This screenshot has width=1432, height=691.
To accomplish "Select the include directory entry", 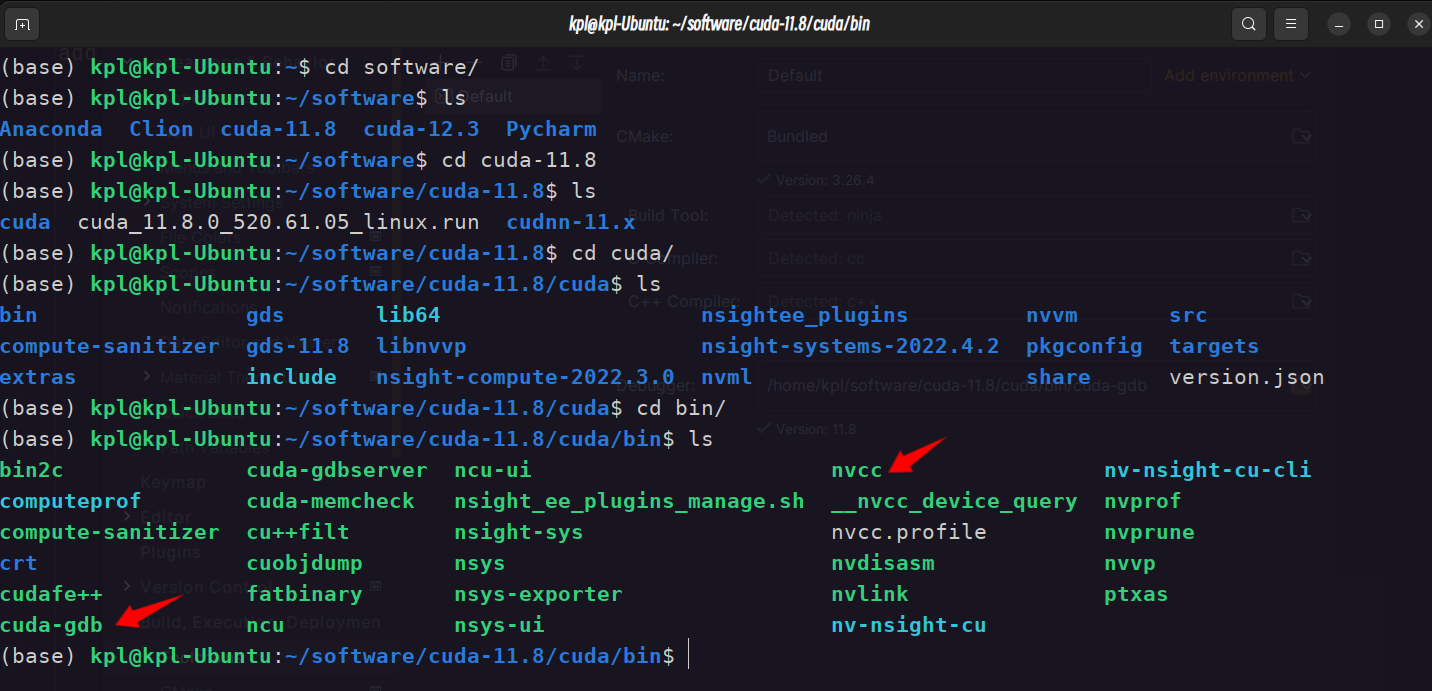I will [x=291, y=377].
